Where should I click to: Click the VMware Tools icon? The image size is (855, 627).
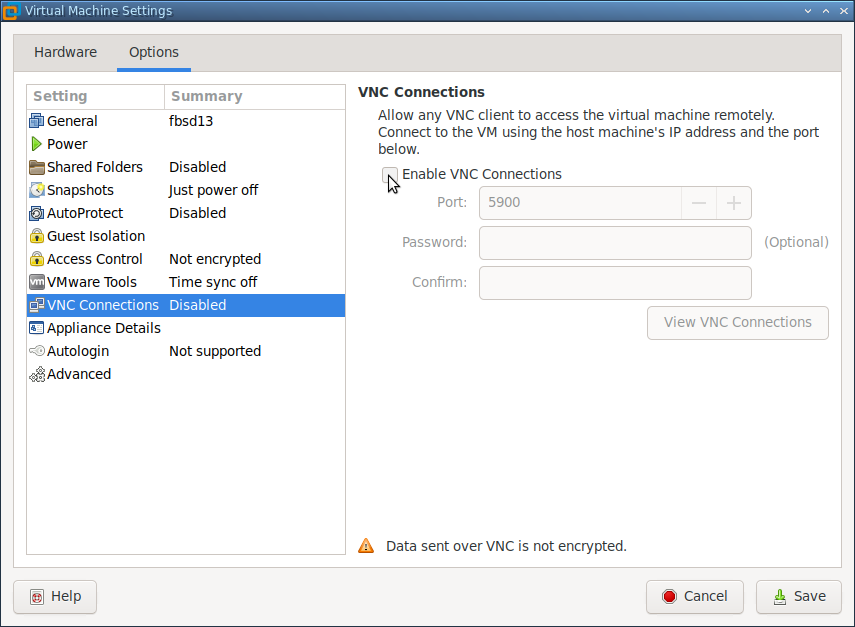pos(37,282)
